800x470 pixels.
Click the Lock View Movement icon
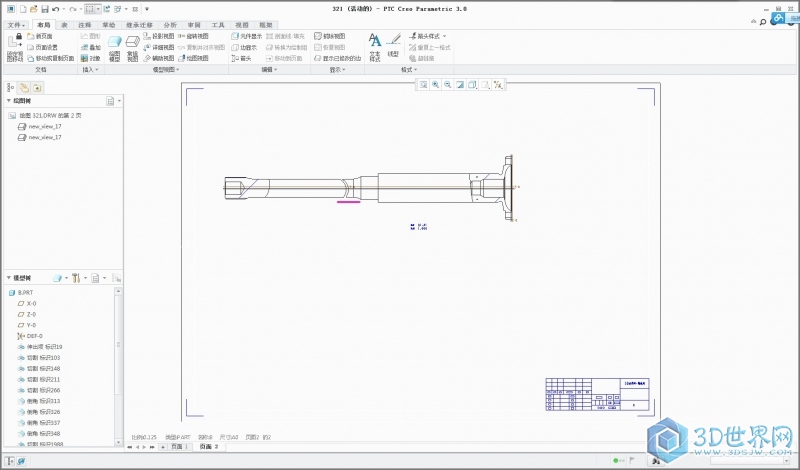pyautogui.click(x=15, y=47)
